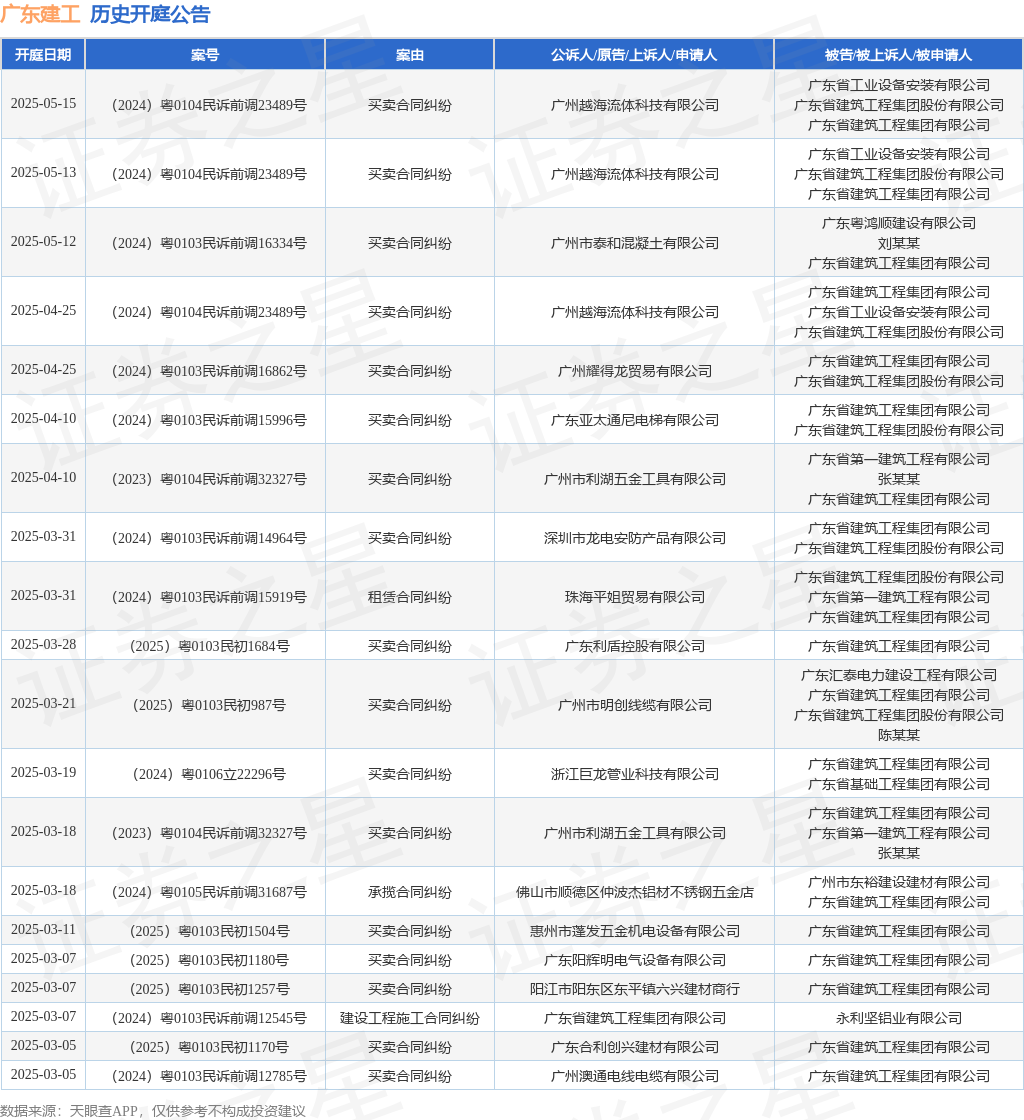Select case number 粤0106立22296号
1024x1120 pixels.
pyautogui.click(x=209, y=774)
